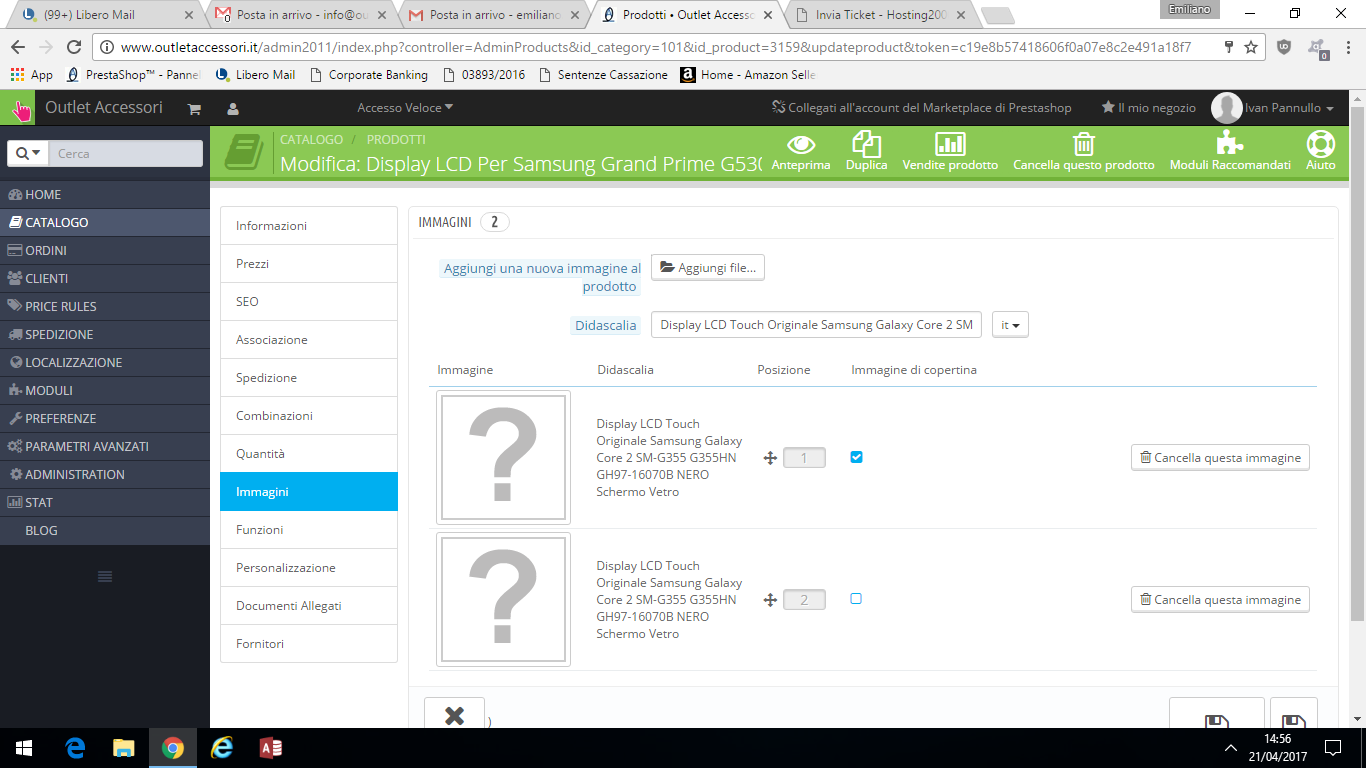Expand Accesso Veloce dropdown
Viewport: 1366px width, 768px height.
(x=405, y=107)
